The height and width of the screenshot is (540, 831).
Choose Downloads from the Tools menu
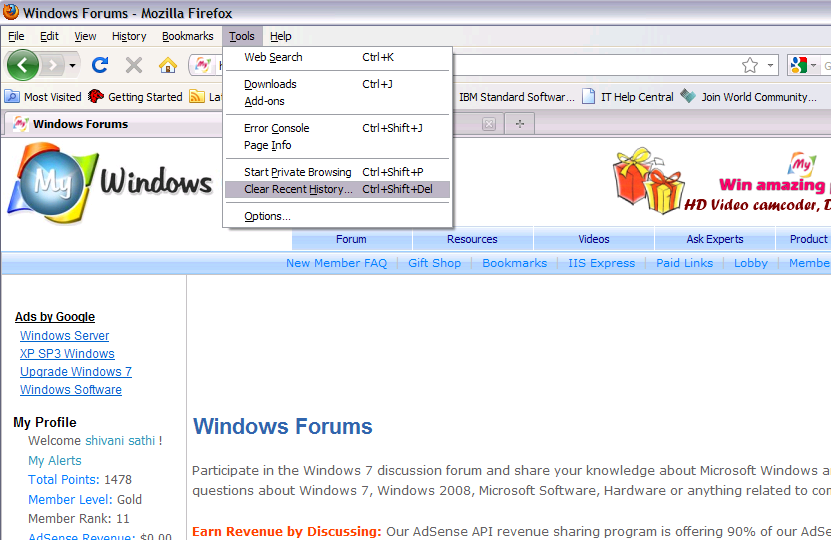coord(338,84)
